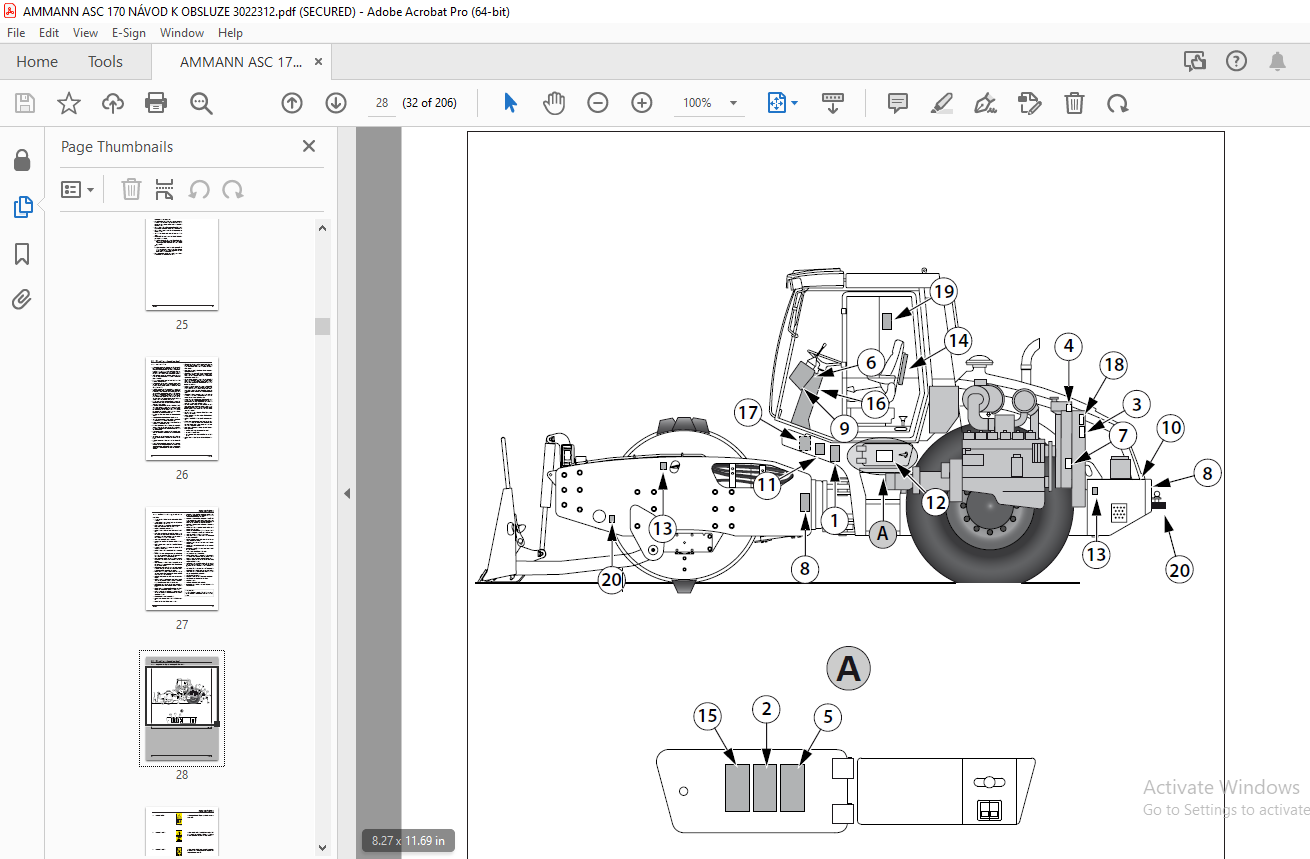Open the Help menu
Screen dimensions: 1310x859
(x=230, y=32)
